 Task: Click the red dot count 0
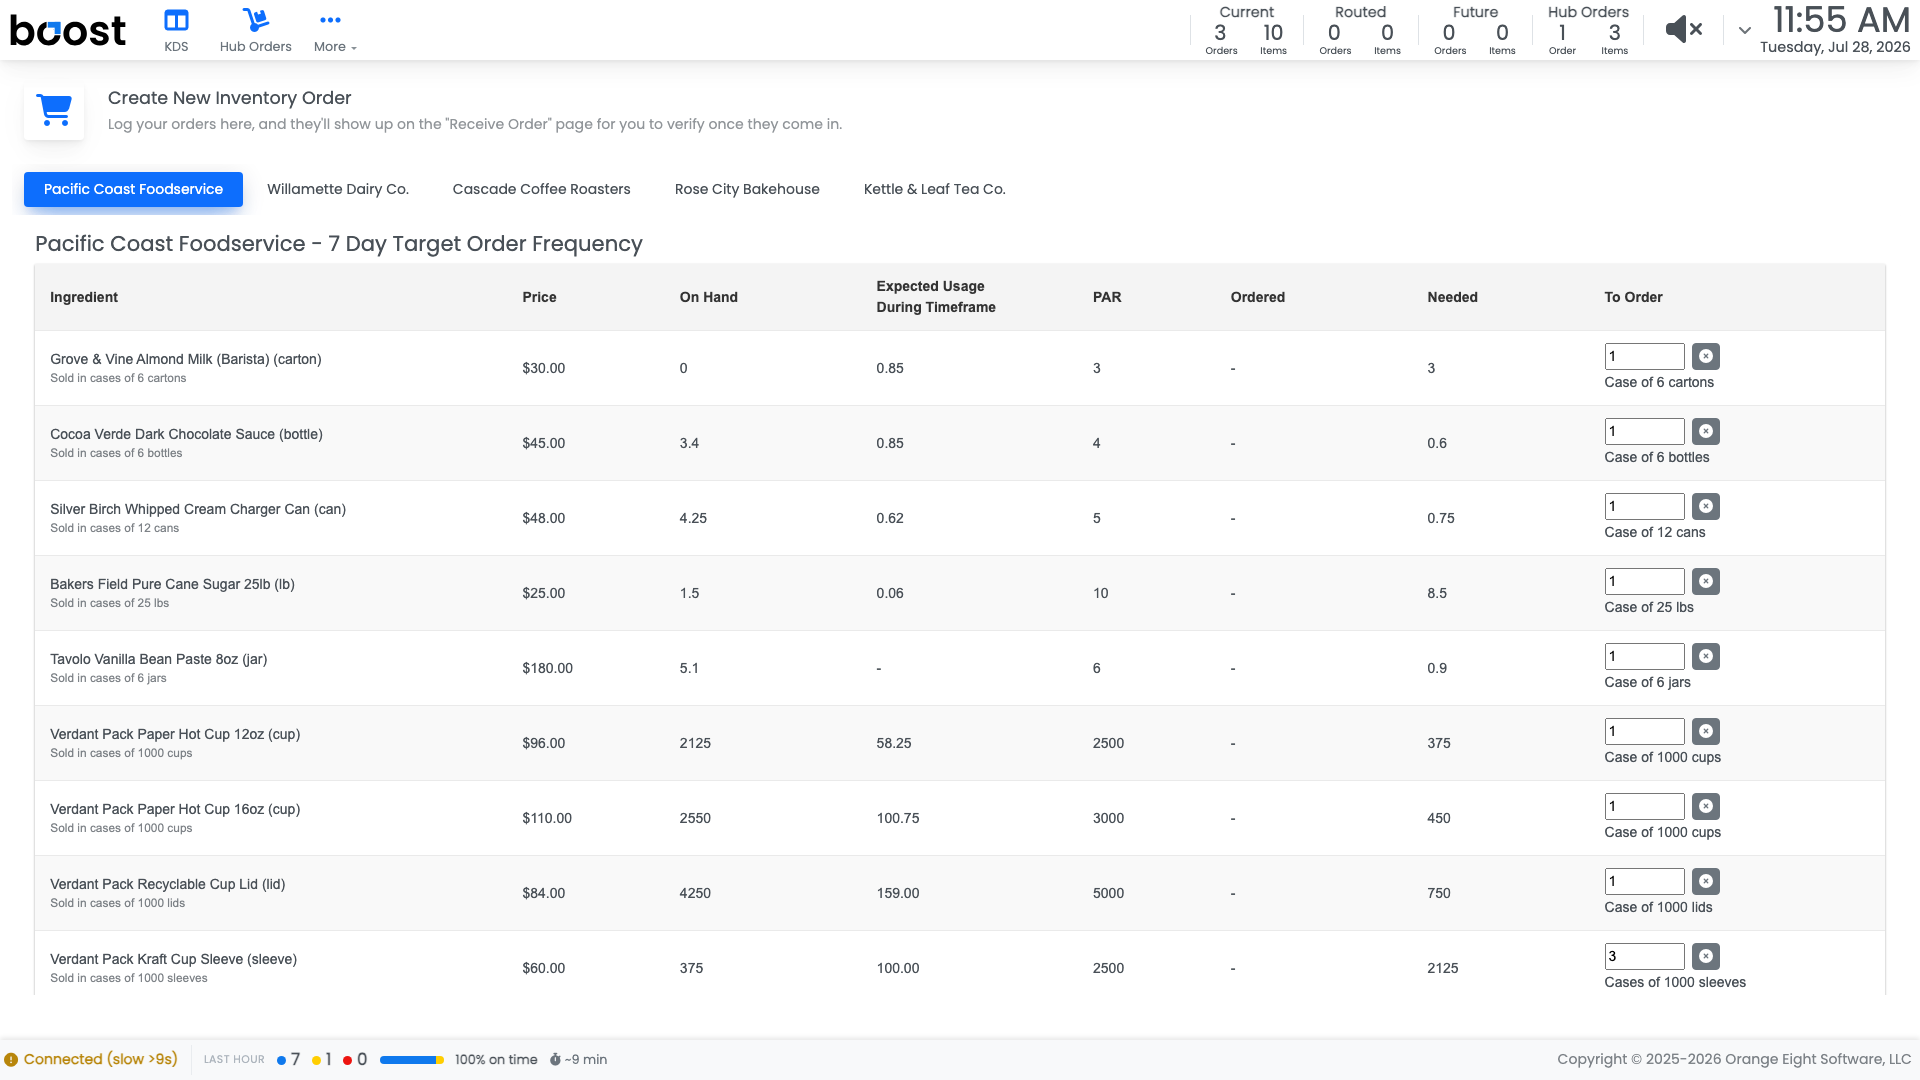(355, 1059)
